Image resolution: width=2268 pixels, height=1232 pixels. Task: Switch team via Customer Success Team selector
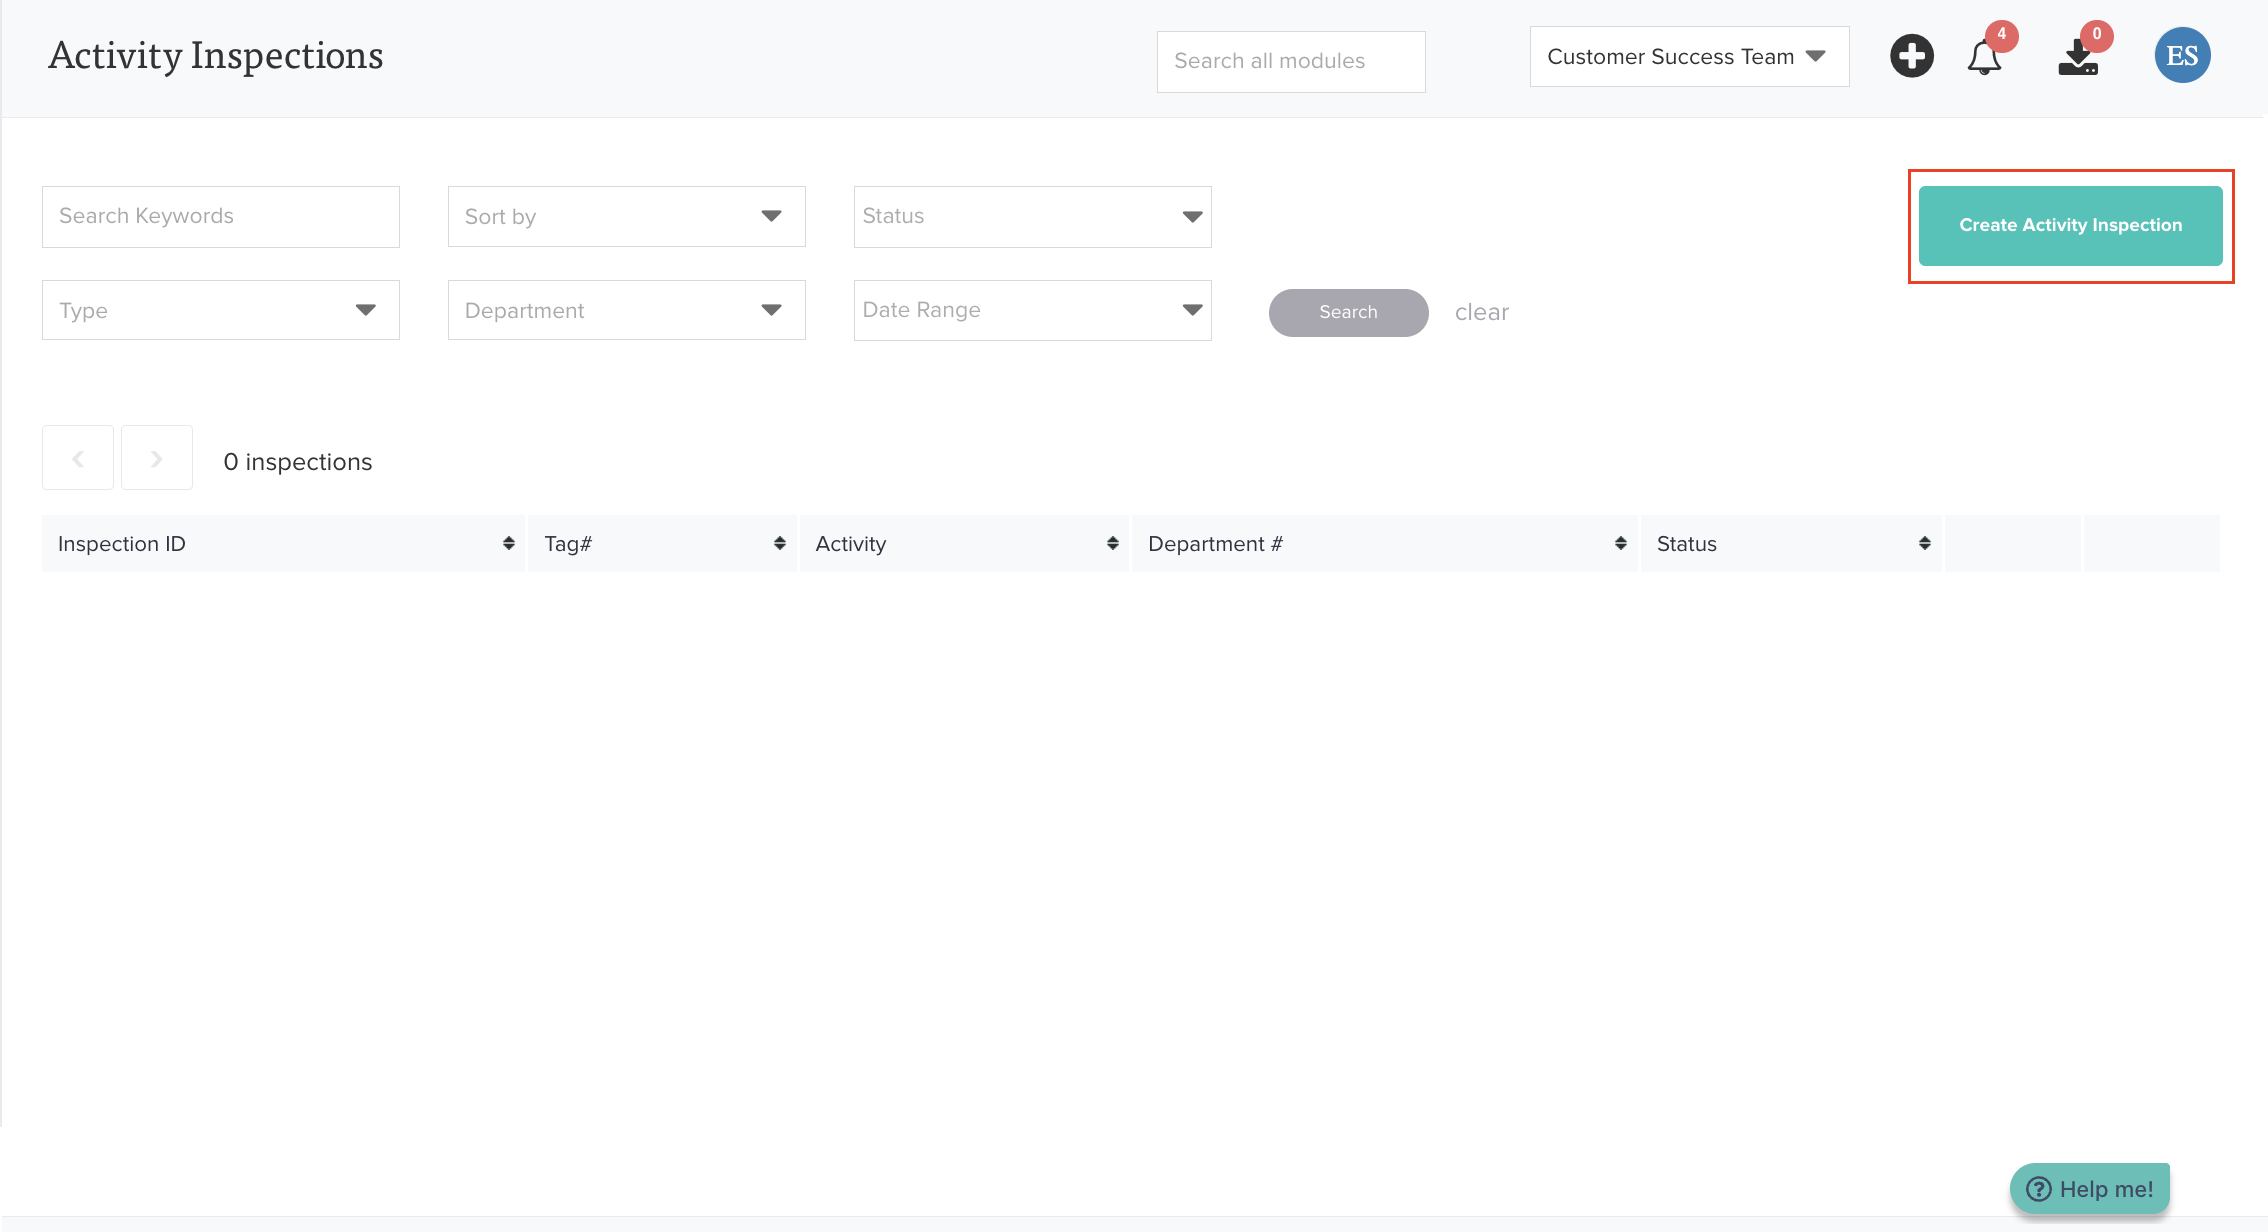(x=1688, y=57)
